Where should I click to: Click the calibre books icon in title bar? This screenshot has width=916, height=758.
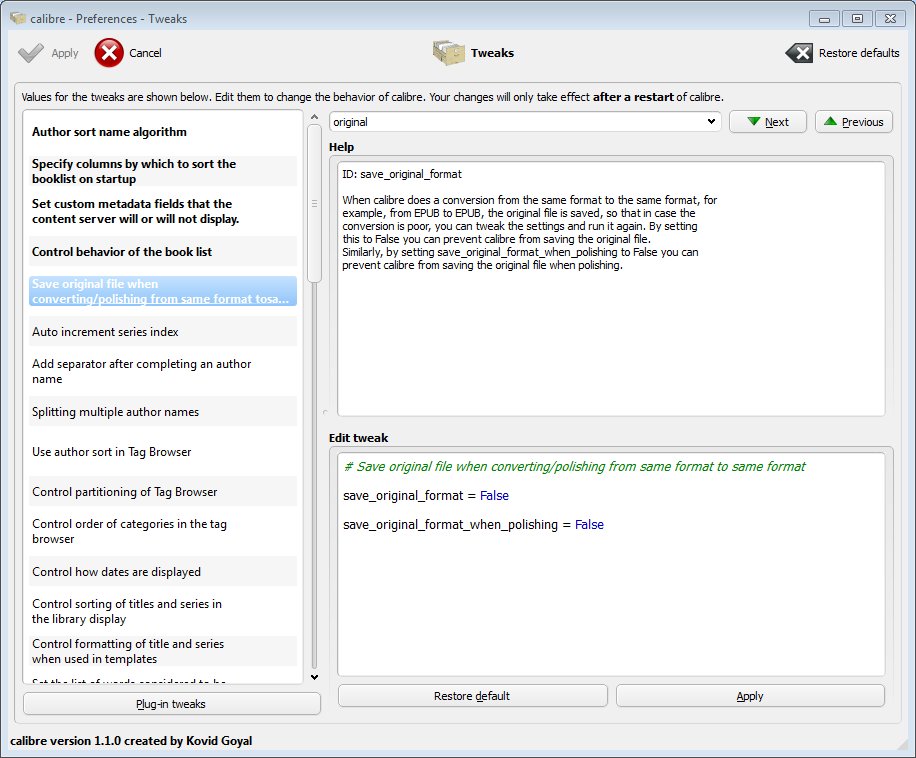18,18
